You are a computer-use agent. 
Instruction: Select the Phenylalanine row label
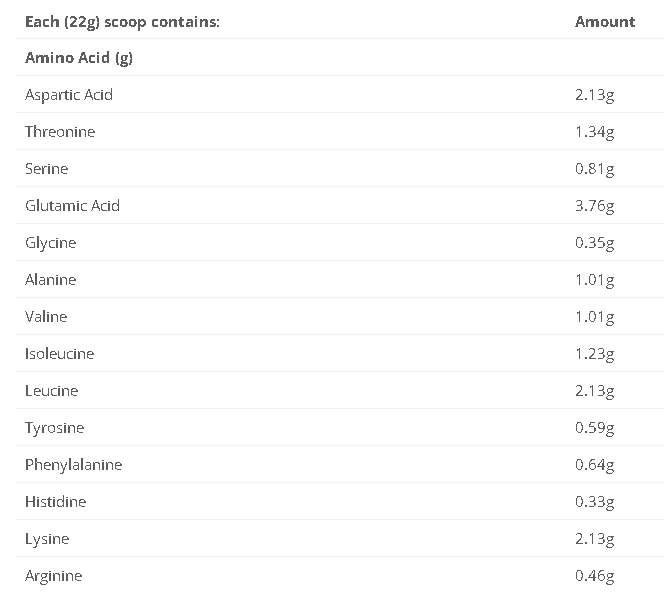click(x=73, y=465)
